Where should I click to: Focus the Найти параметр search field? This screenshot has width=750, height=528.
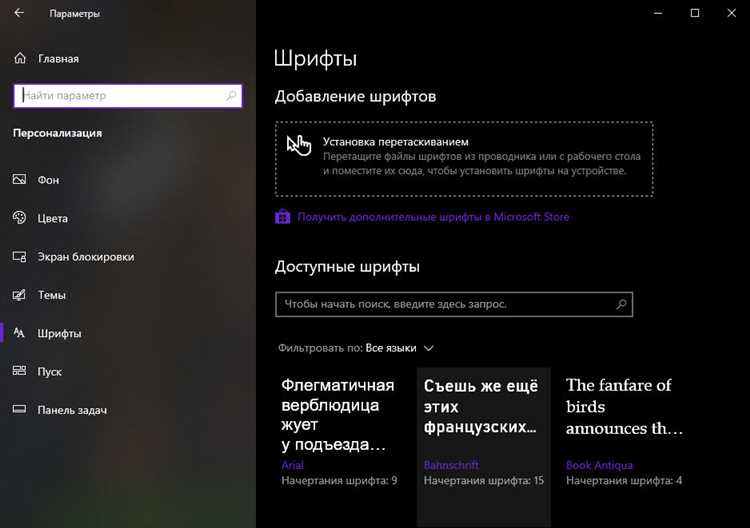128,96
